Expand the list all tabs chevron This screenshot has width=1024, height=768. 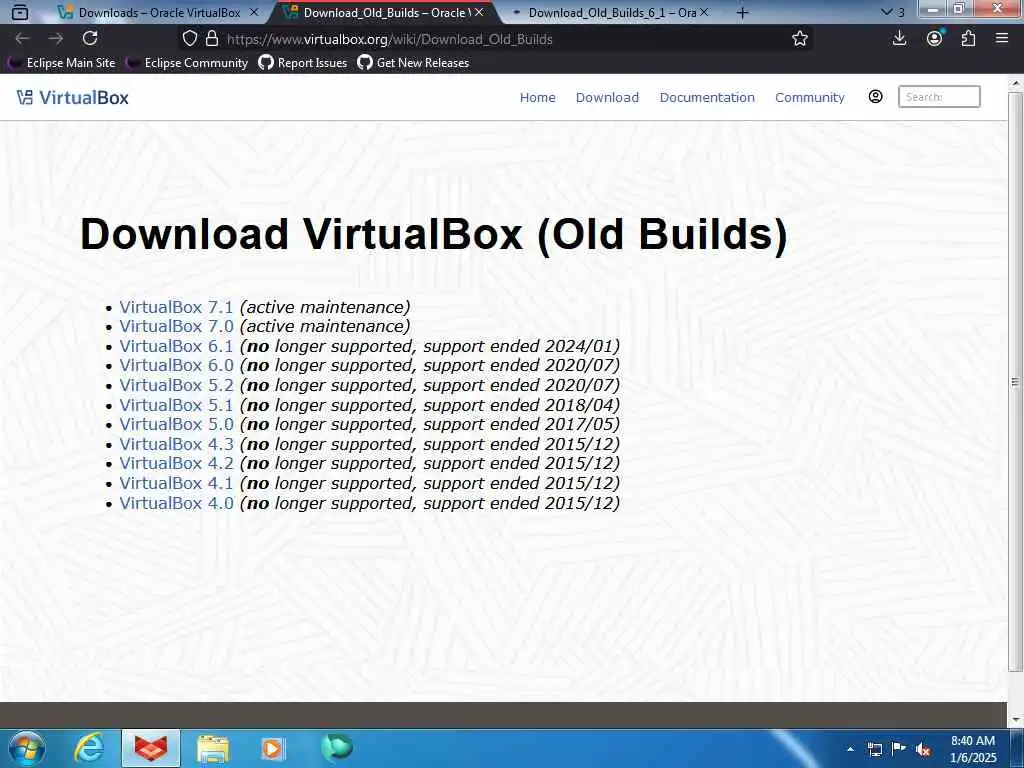[x=886, y=12]
